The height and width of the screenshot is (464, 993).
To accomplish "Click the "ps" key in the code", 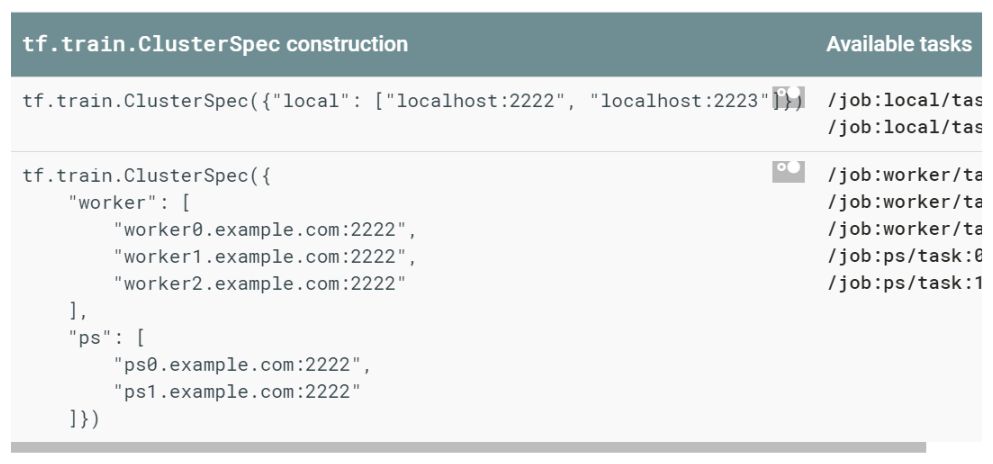I will coord(85,338).
